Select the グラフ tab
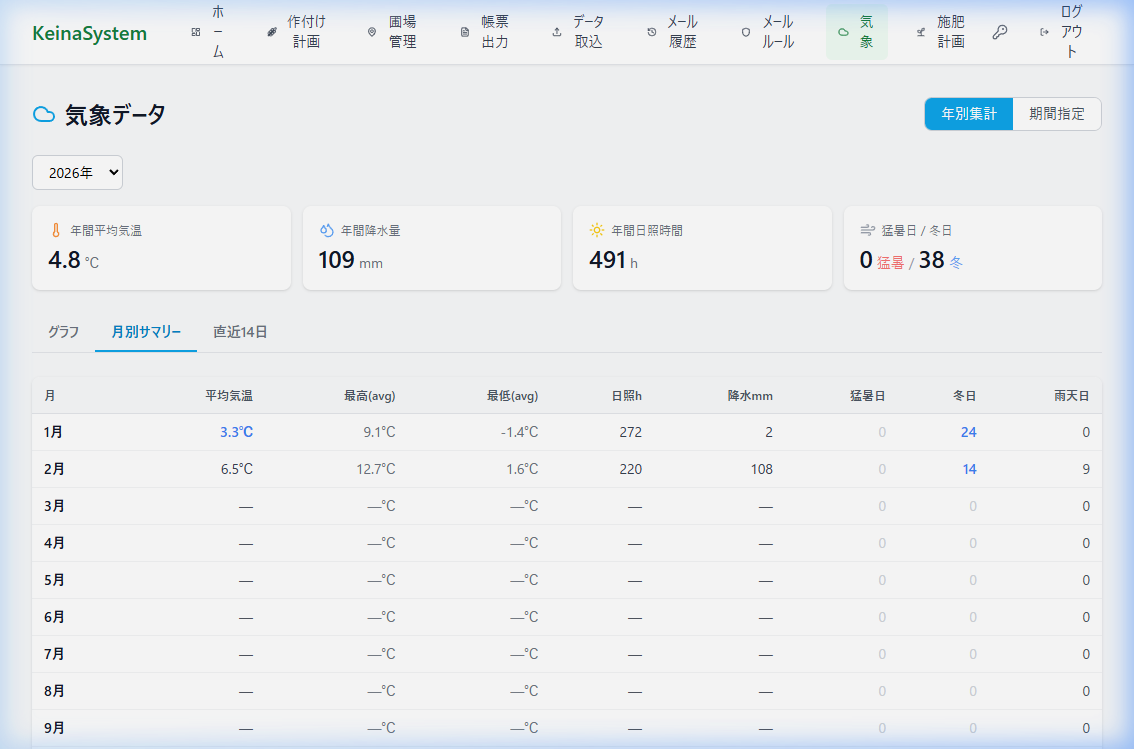 point(63,332)
